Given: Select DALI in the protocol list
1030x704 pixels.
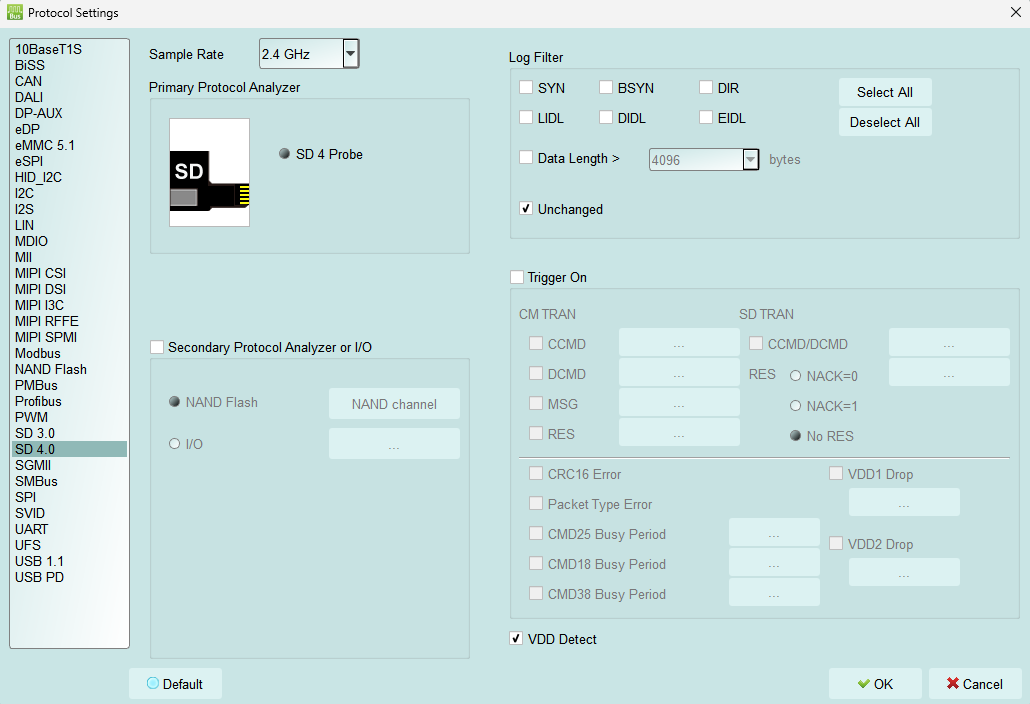Looking at the screenshot, I should point(70,97).
